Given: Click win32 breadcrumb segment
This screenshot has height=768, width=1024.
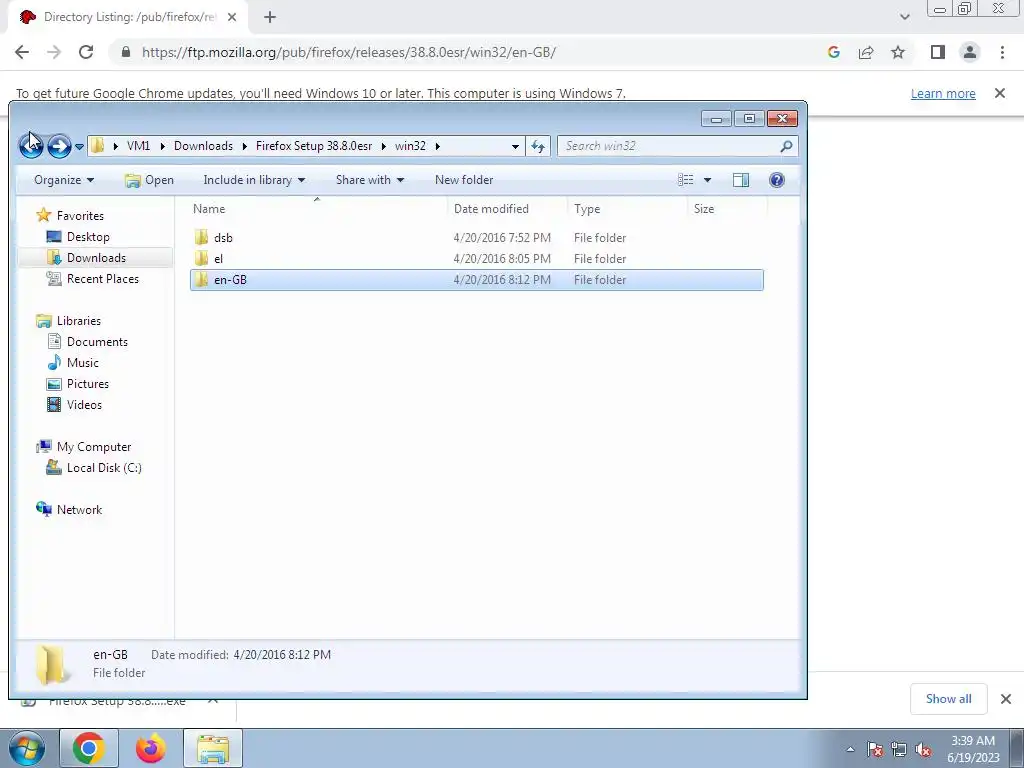Looking at the screenshot, I should pos(410,146).
